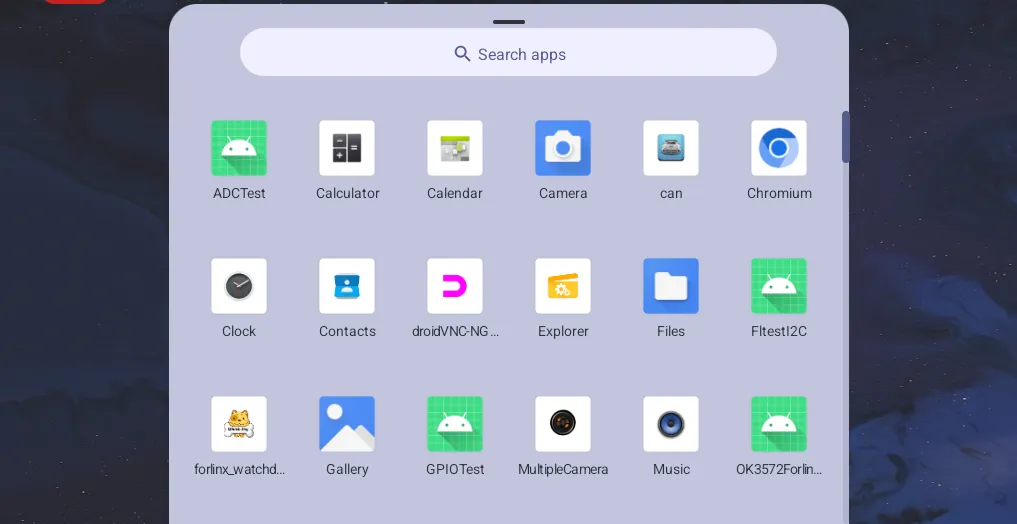Open the Contacts app
This screenshot has width=1017, height=524.
(x=347, y=286)
